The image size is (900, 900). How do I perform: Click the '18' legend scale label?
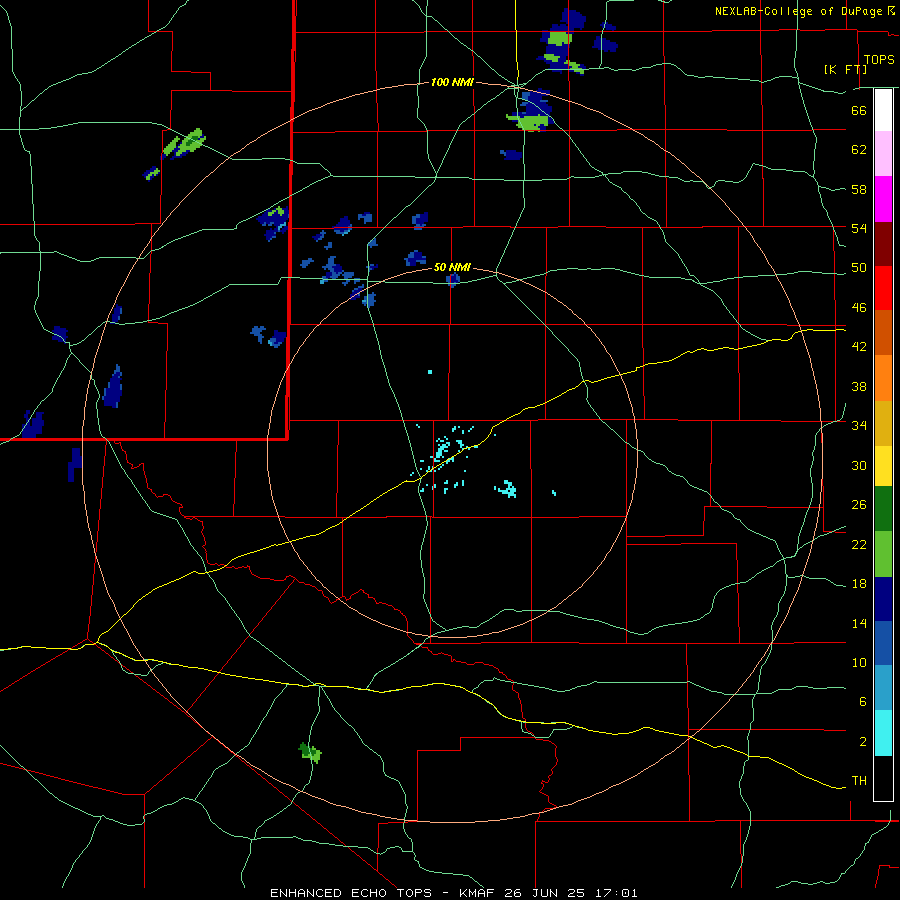coord(859,584)
